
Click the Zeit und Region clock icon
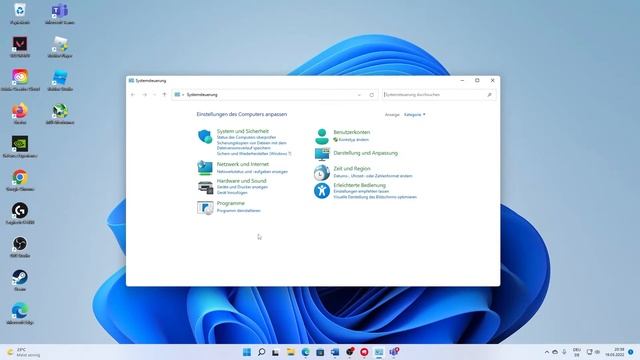pos(322,173)
